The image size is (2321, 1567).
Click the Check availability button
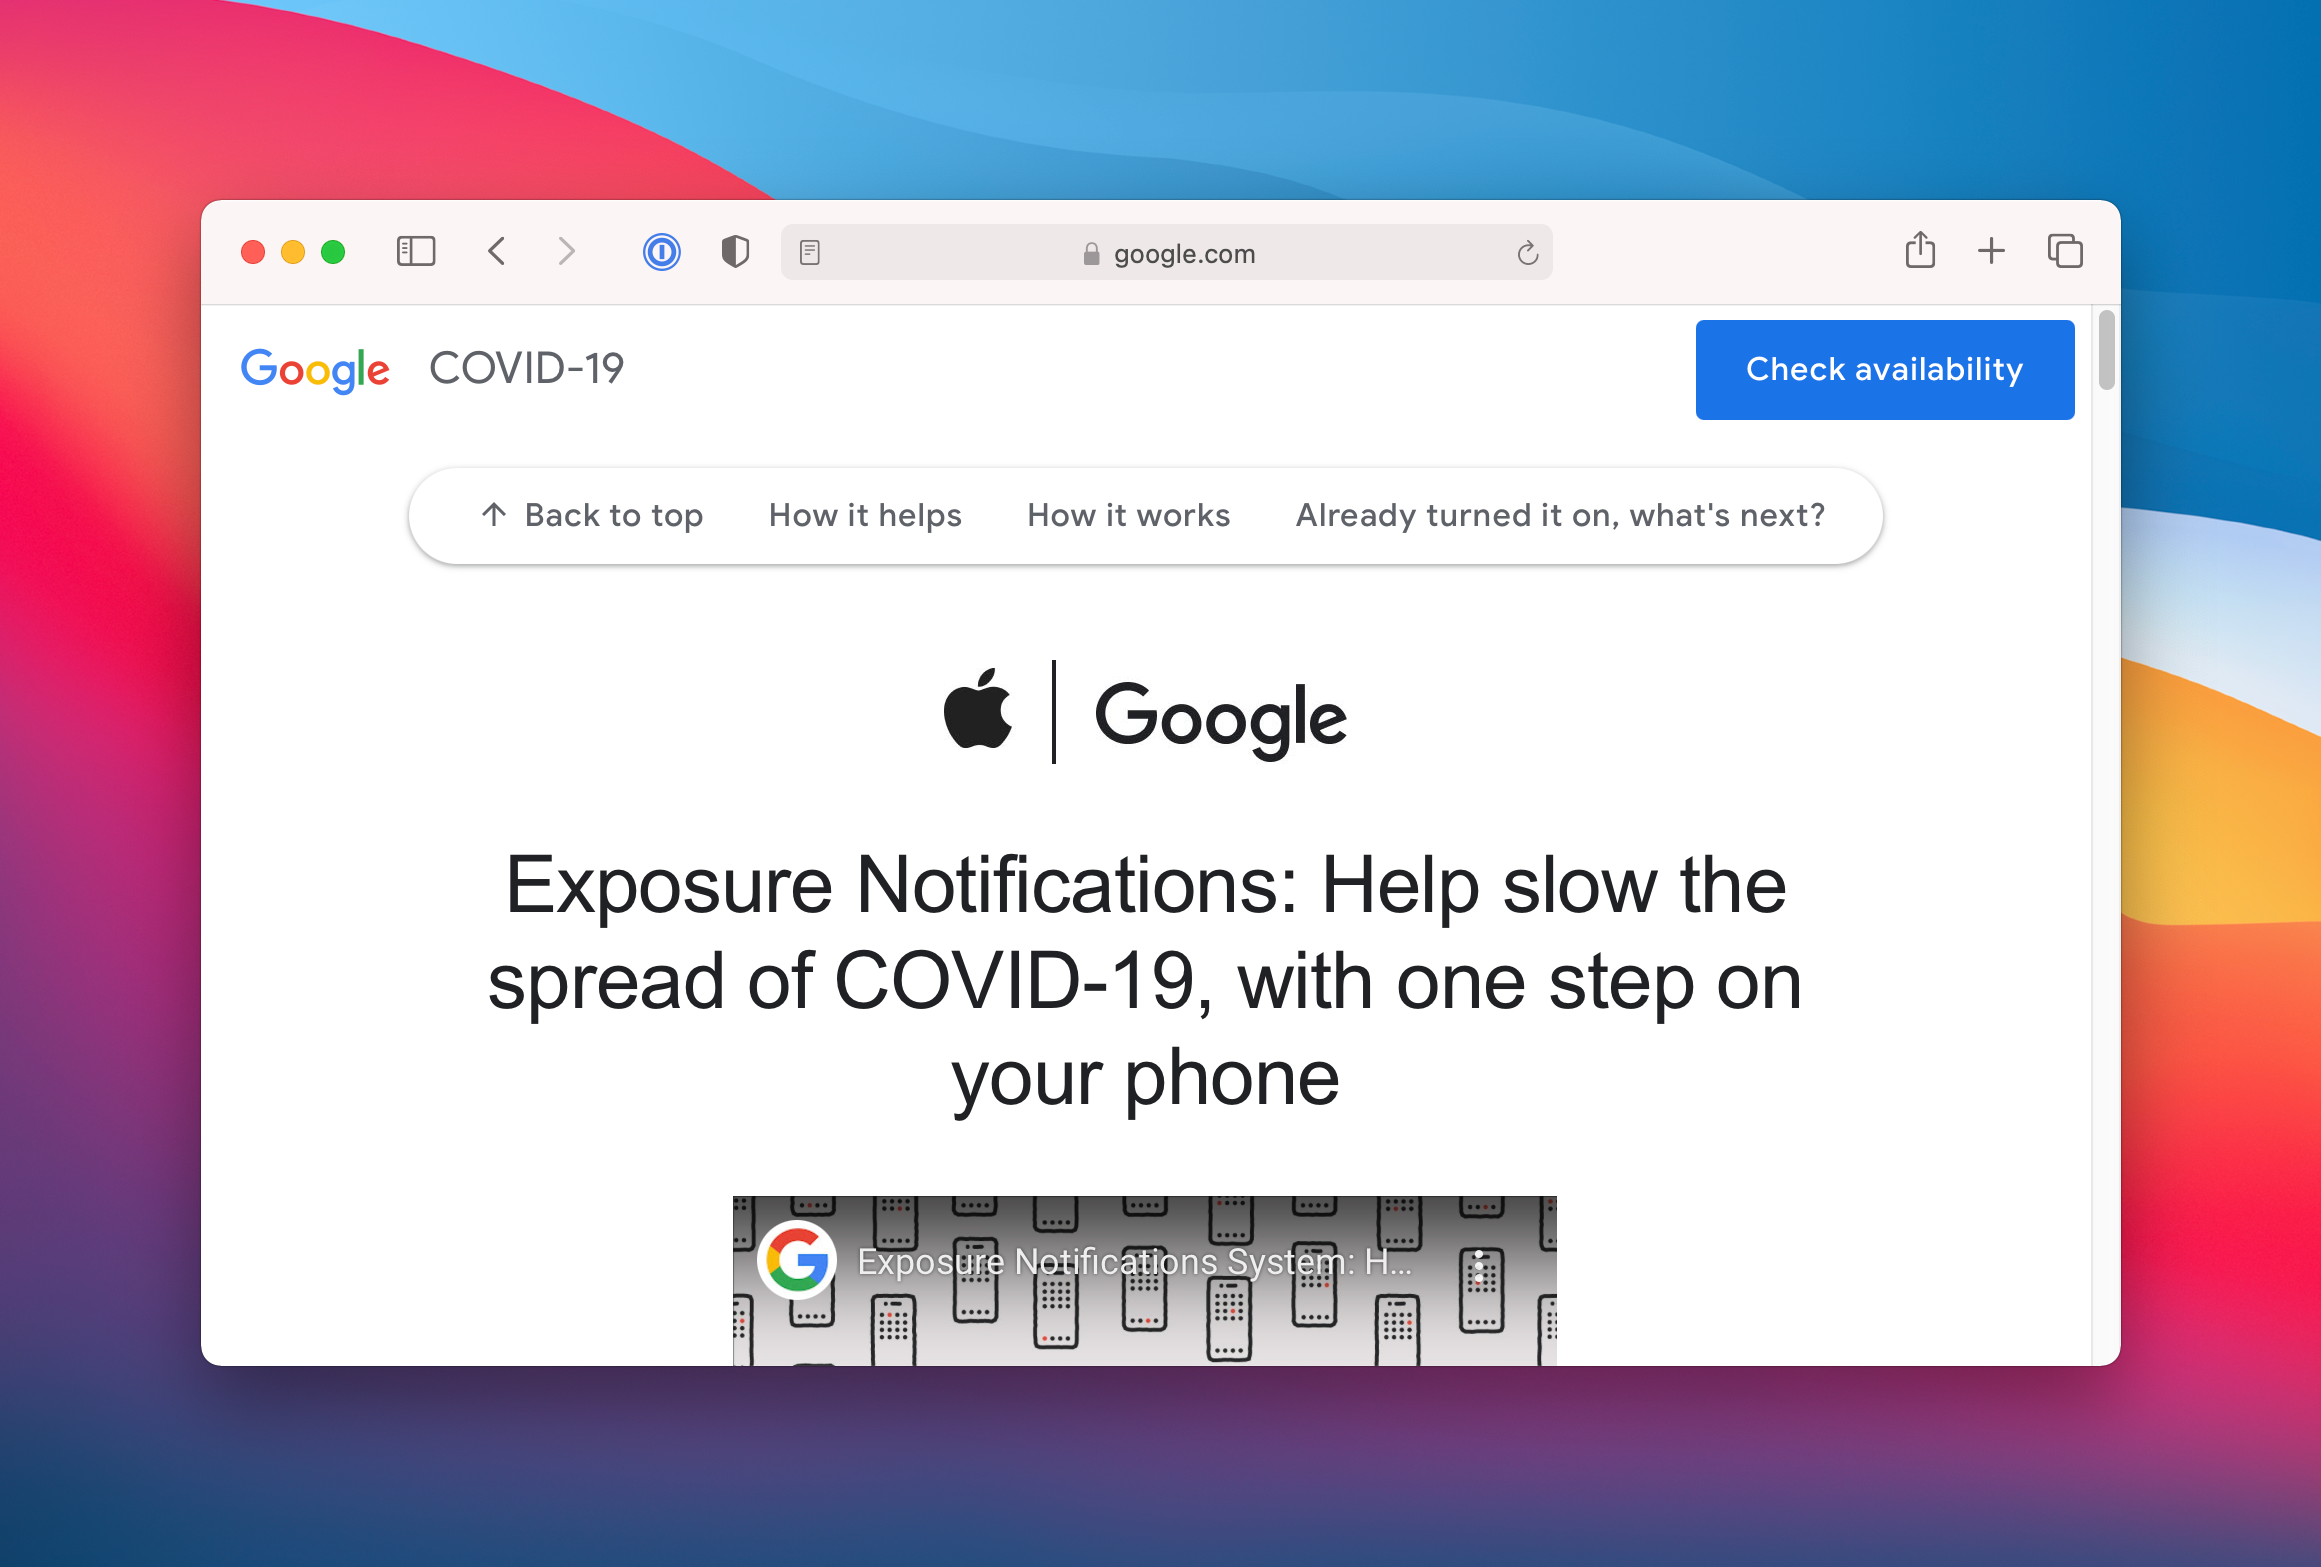pos(1884,369)
